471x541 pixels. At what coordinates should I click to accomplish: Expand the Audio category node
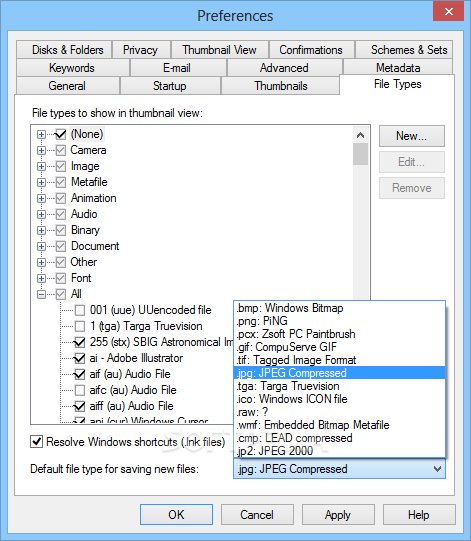click(41, 214)
